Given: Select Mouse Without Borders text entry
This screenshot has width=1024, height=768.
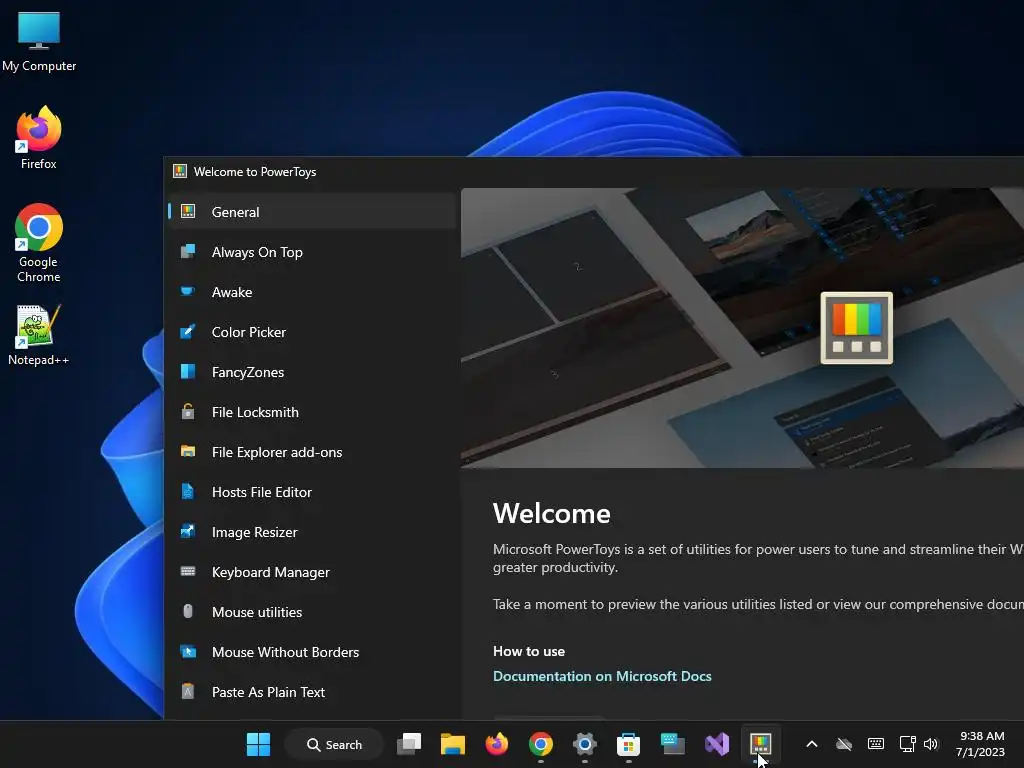Looking at the screenshot, I should (285, 652).
